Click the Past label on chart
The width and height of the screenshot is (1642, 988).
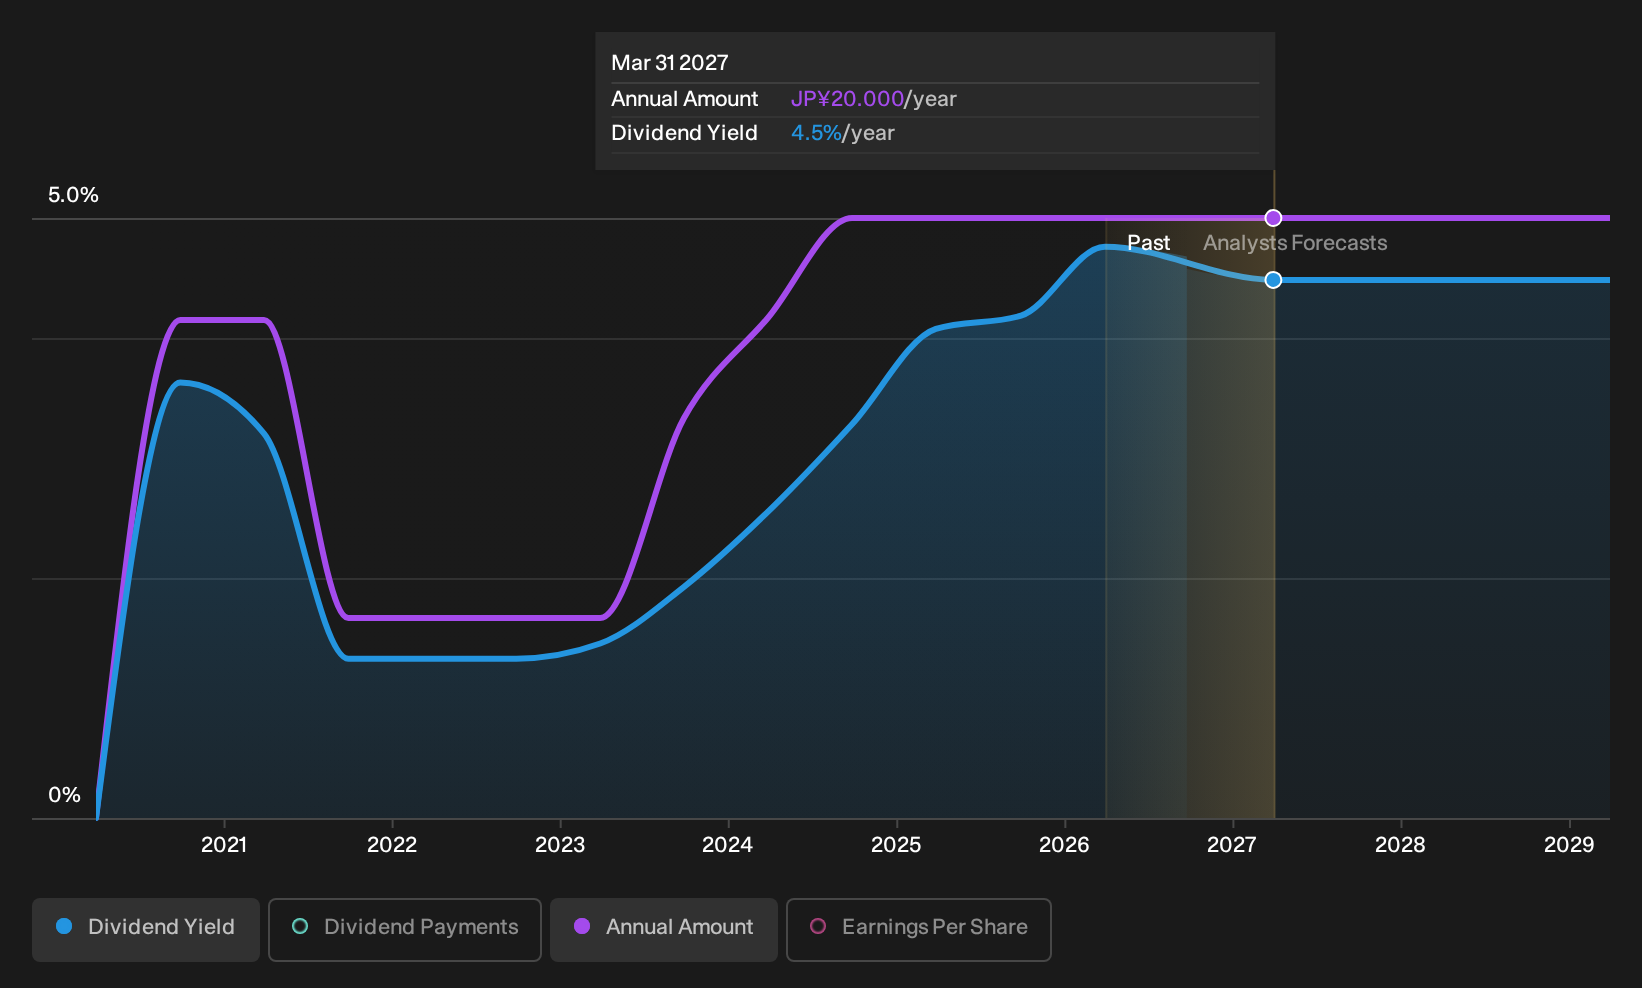click(1149, 243)
